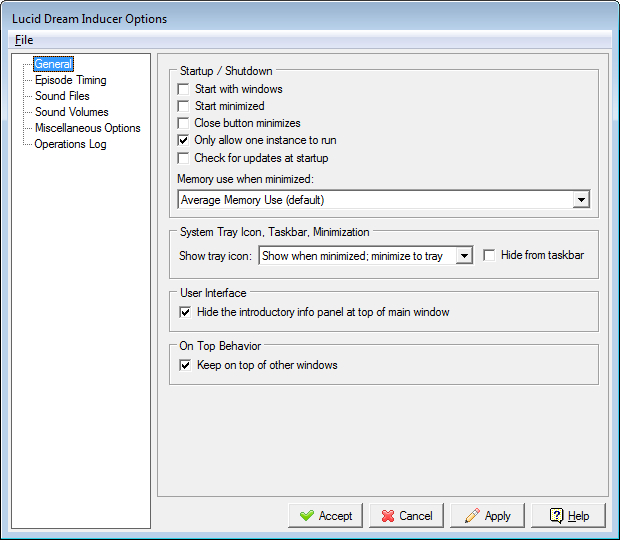
Task: Check the Hide from taskbar box
Action: (489, 256)
